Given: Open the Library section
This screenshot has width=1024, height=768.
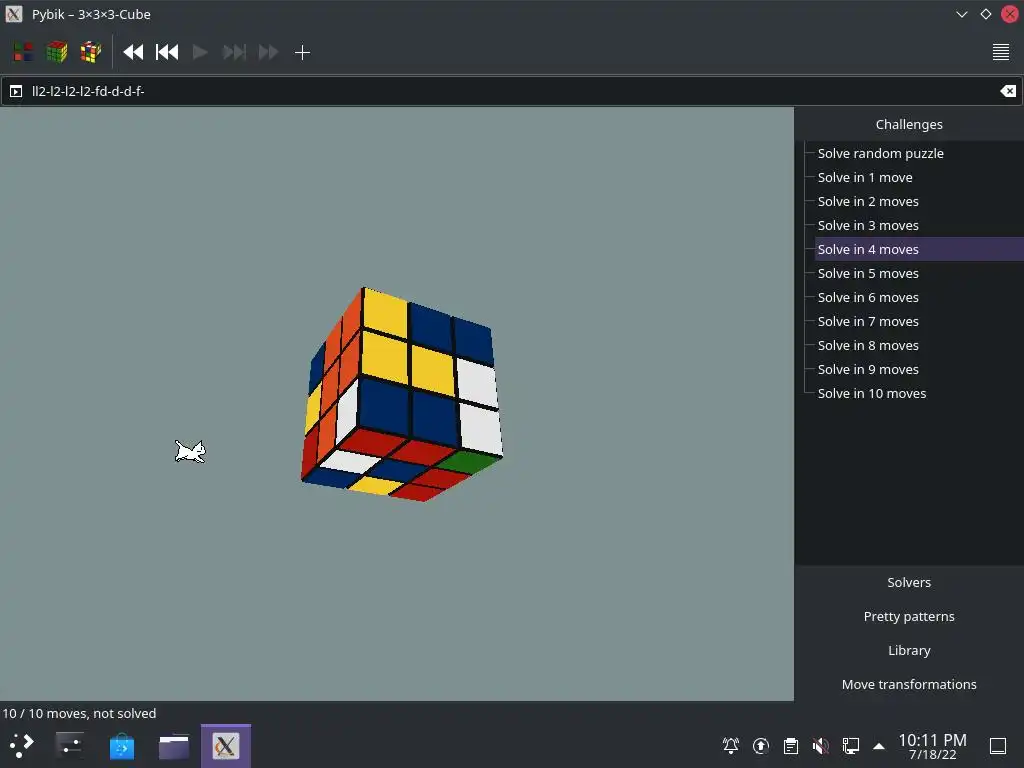Looking at the screenshot, I should [x=909, y=650].
